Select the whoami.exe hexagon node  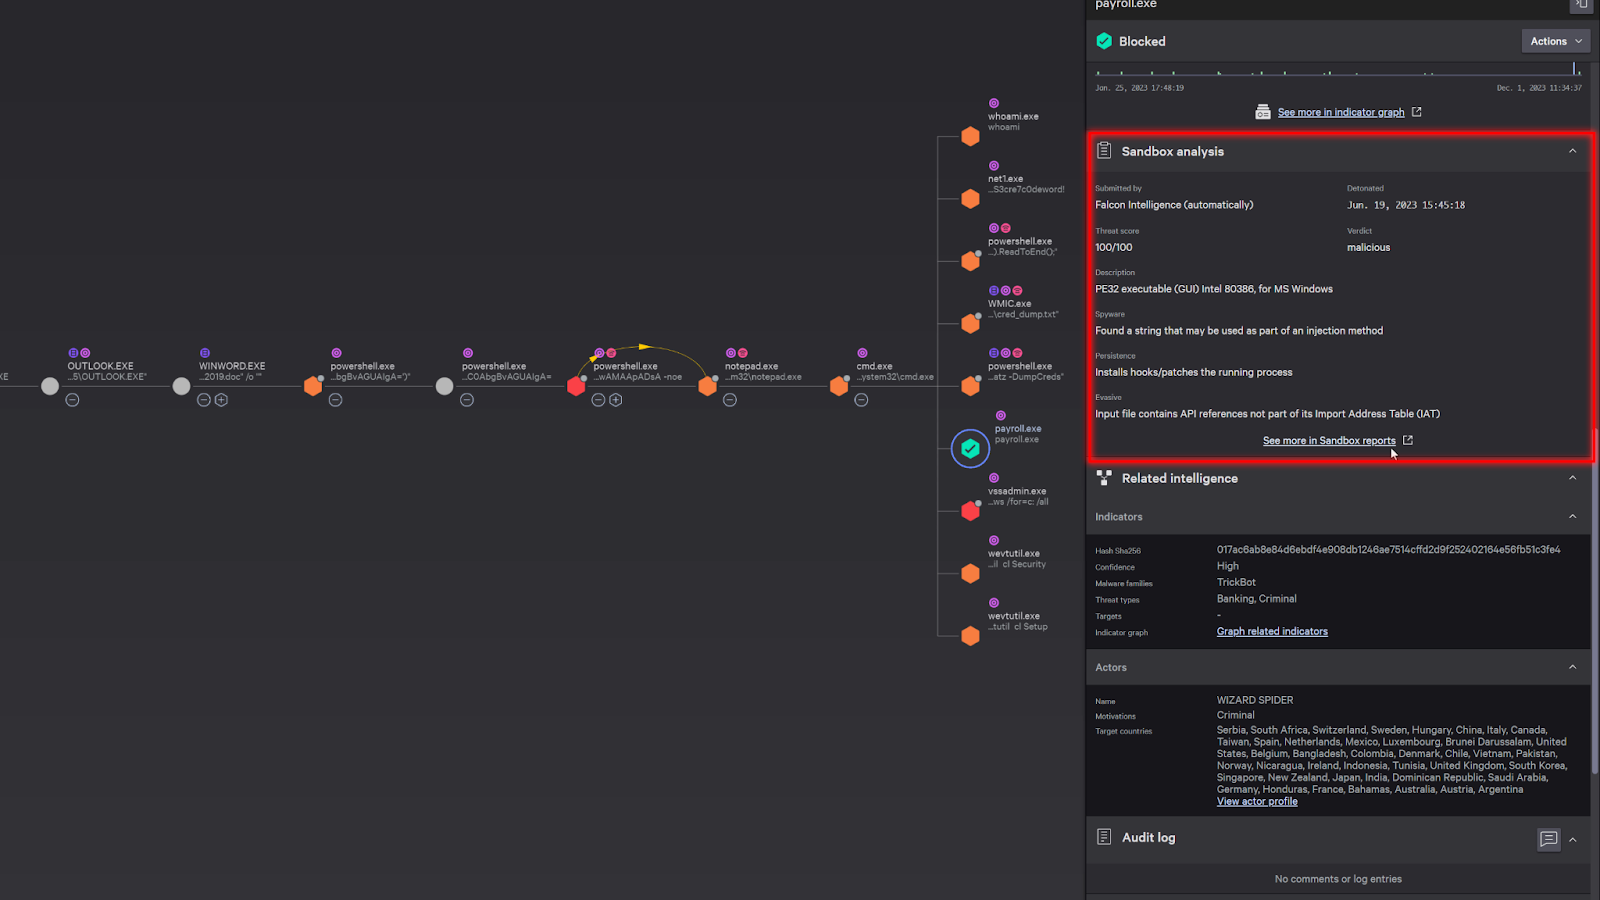pyautogui.click(x=970, y=136)
